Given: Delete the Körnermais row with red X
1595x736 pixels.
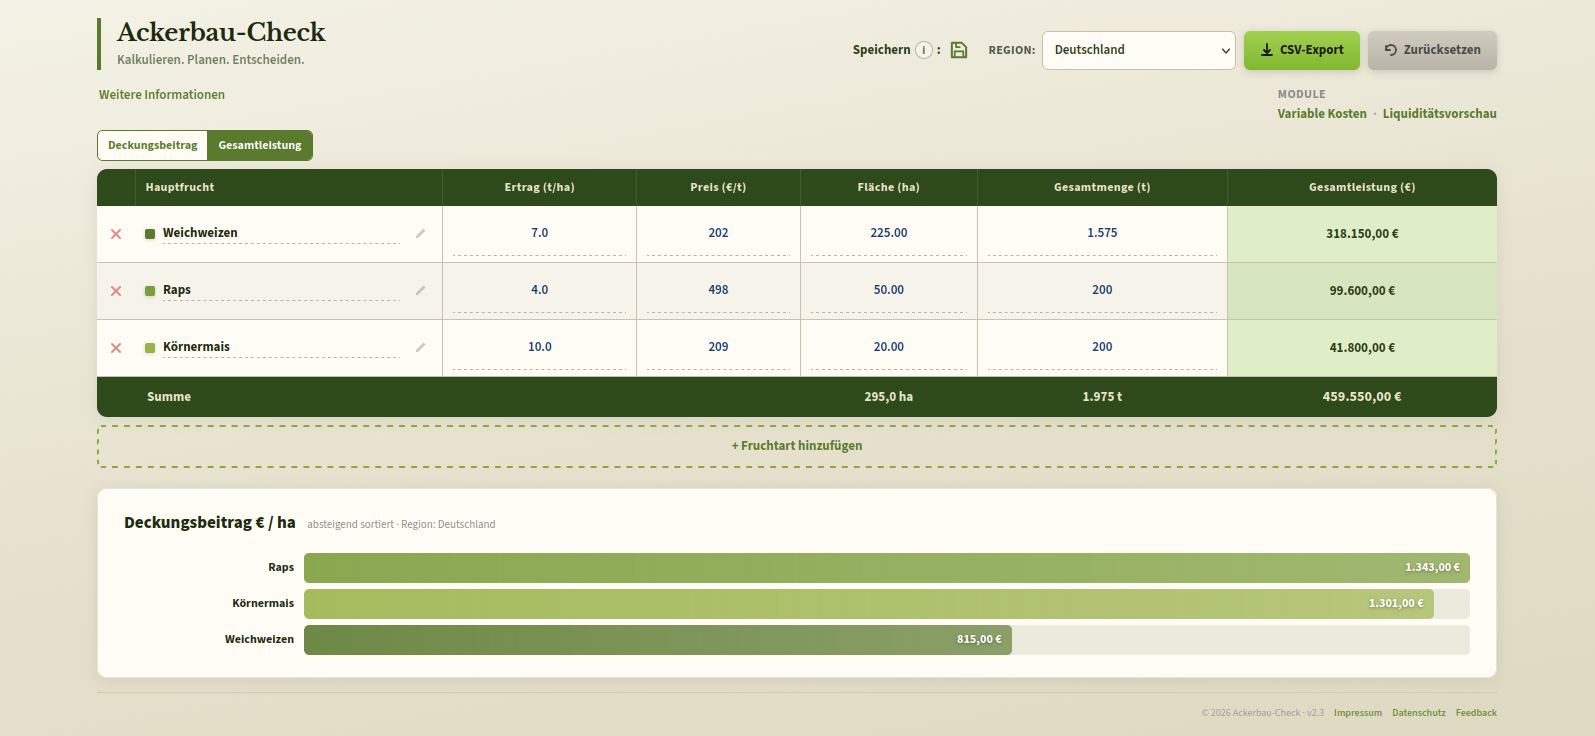Looking at the screenshot, I should pyautogui.click(x=116, y=348).
